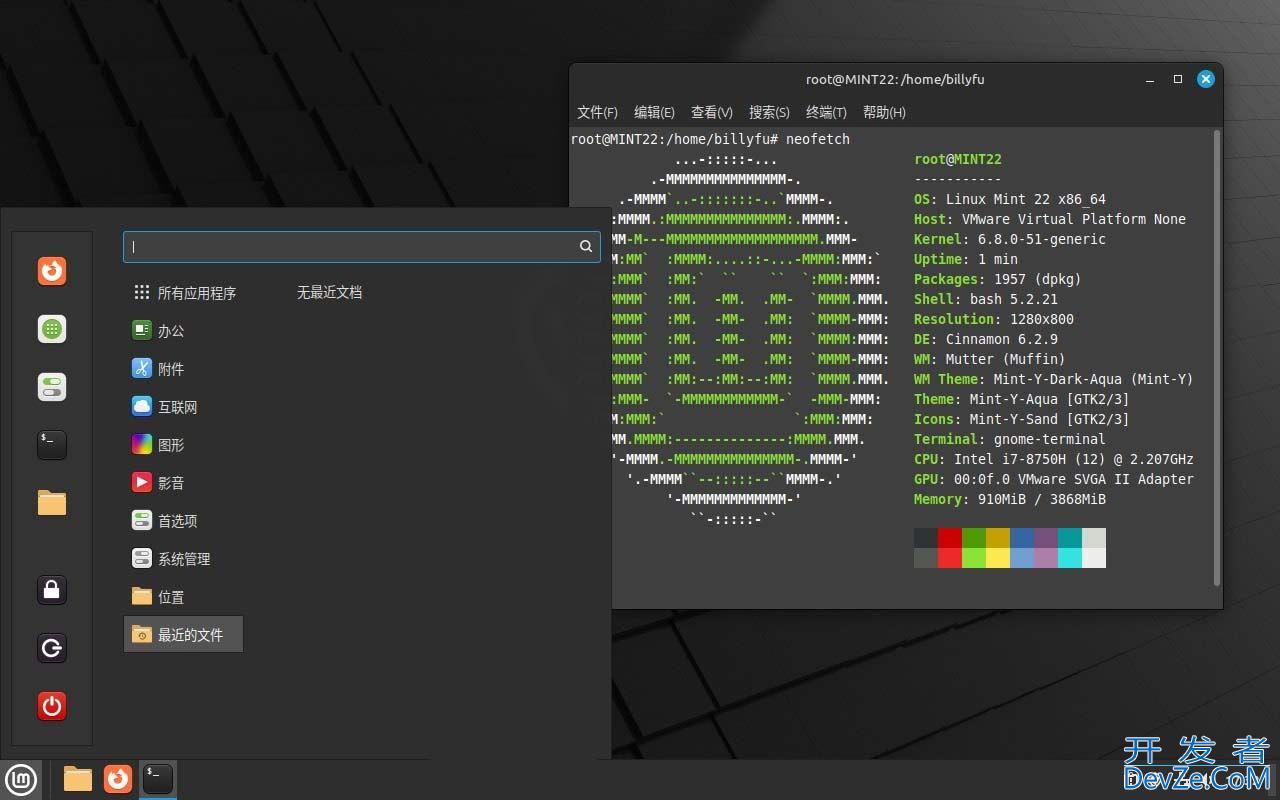Select the 首选项 preferences category

(x=184, y=521)
